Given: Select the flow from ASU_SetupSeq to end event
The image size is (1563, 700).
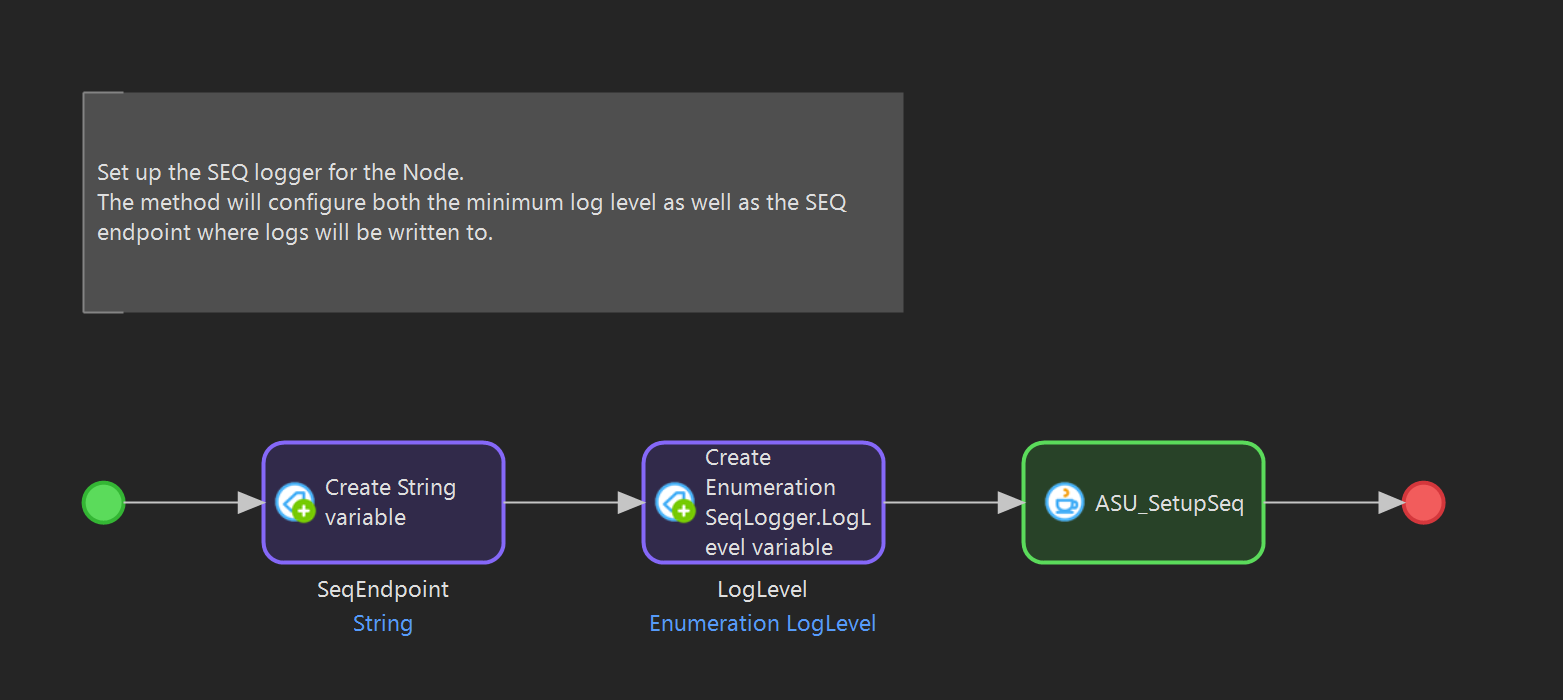Looking at the screenshot, I should [x=1320, y=502].
